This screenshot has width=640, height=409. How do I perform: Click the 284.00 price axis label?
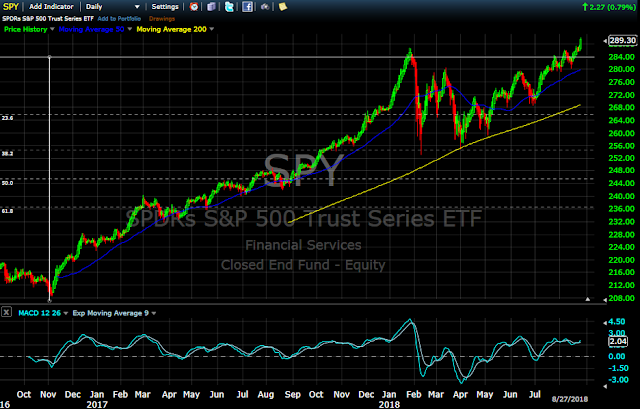(x=622, y=57)
